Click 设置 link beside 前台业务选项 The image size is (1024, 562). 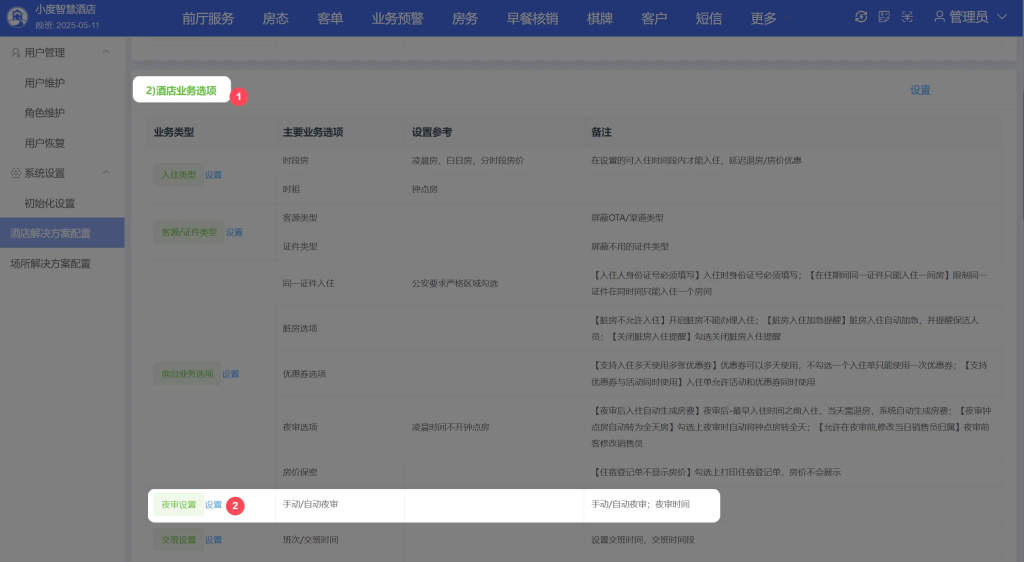point(231,374)
